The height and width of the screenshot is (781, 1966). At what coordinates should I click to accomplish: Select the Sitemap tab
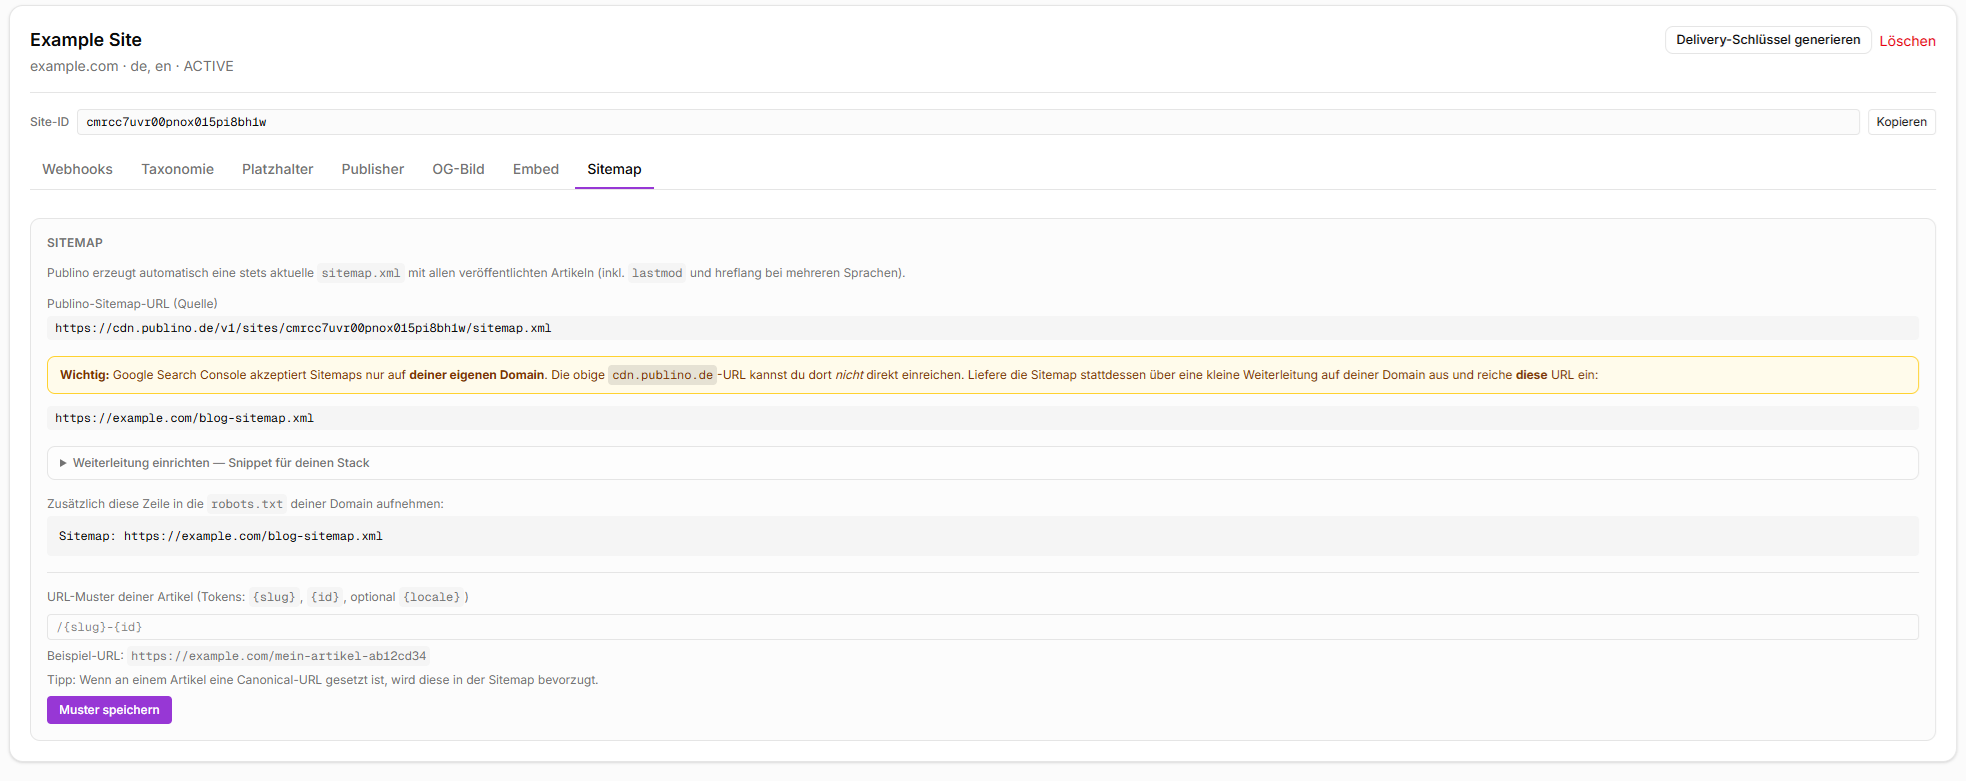click(x=614, y=169)
